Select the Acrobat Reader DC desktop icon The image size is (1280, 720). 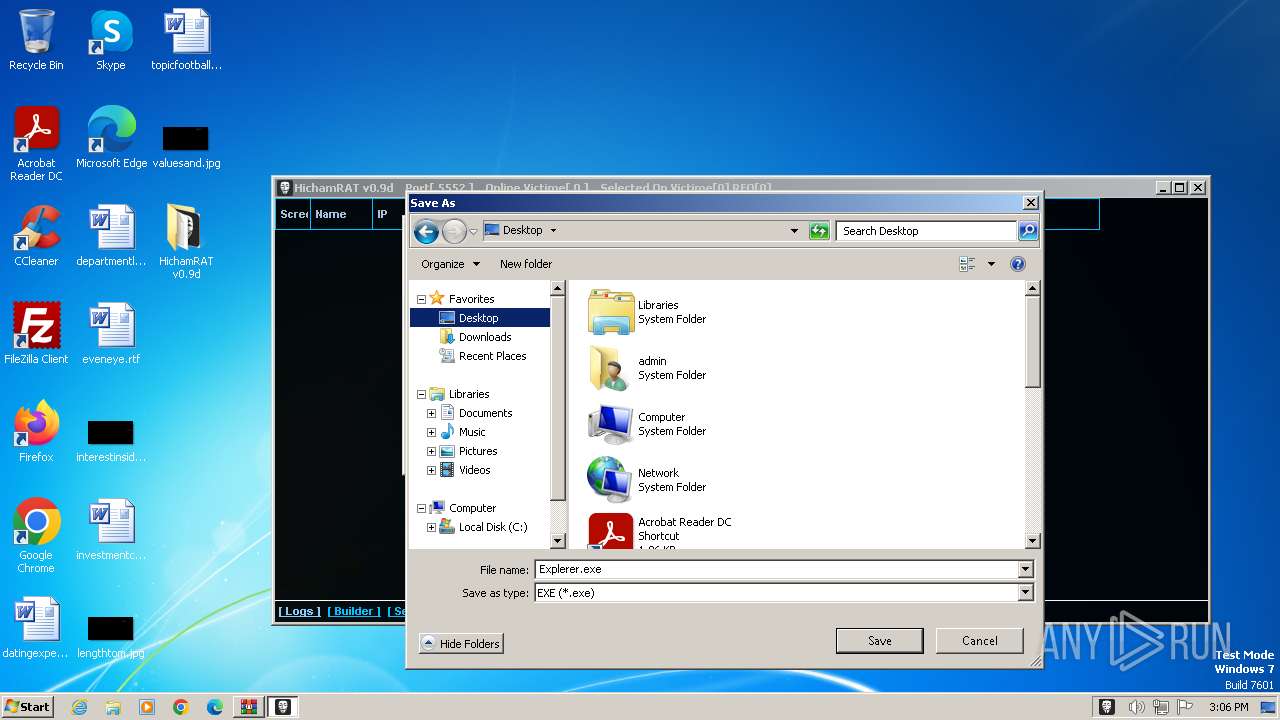tap(36, 144)
